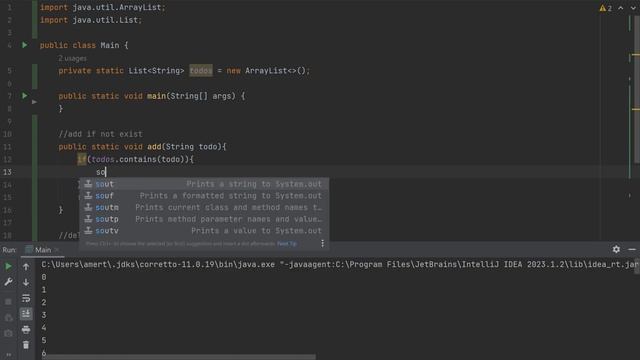Open run configuration wrench icon
Image resolution: width=640 pixels, height=360 pixels.
(x=8, y=282)
